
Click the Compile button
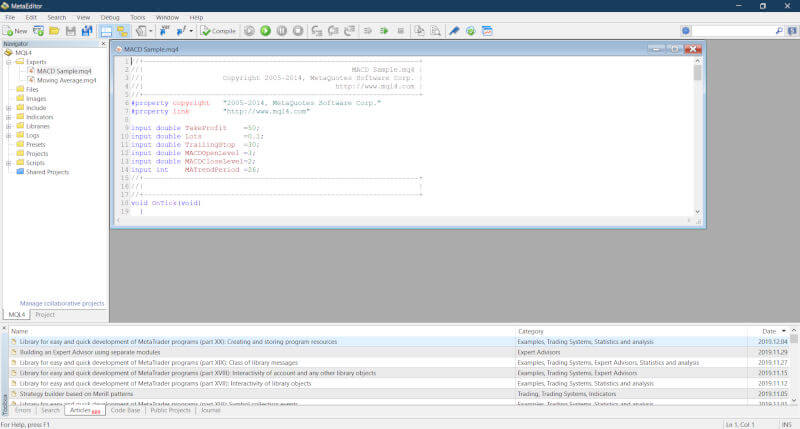(x=218, y=31)
